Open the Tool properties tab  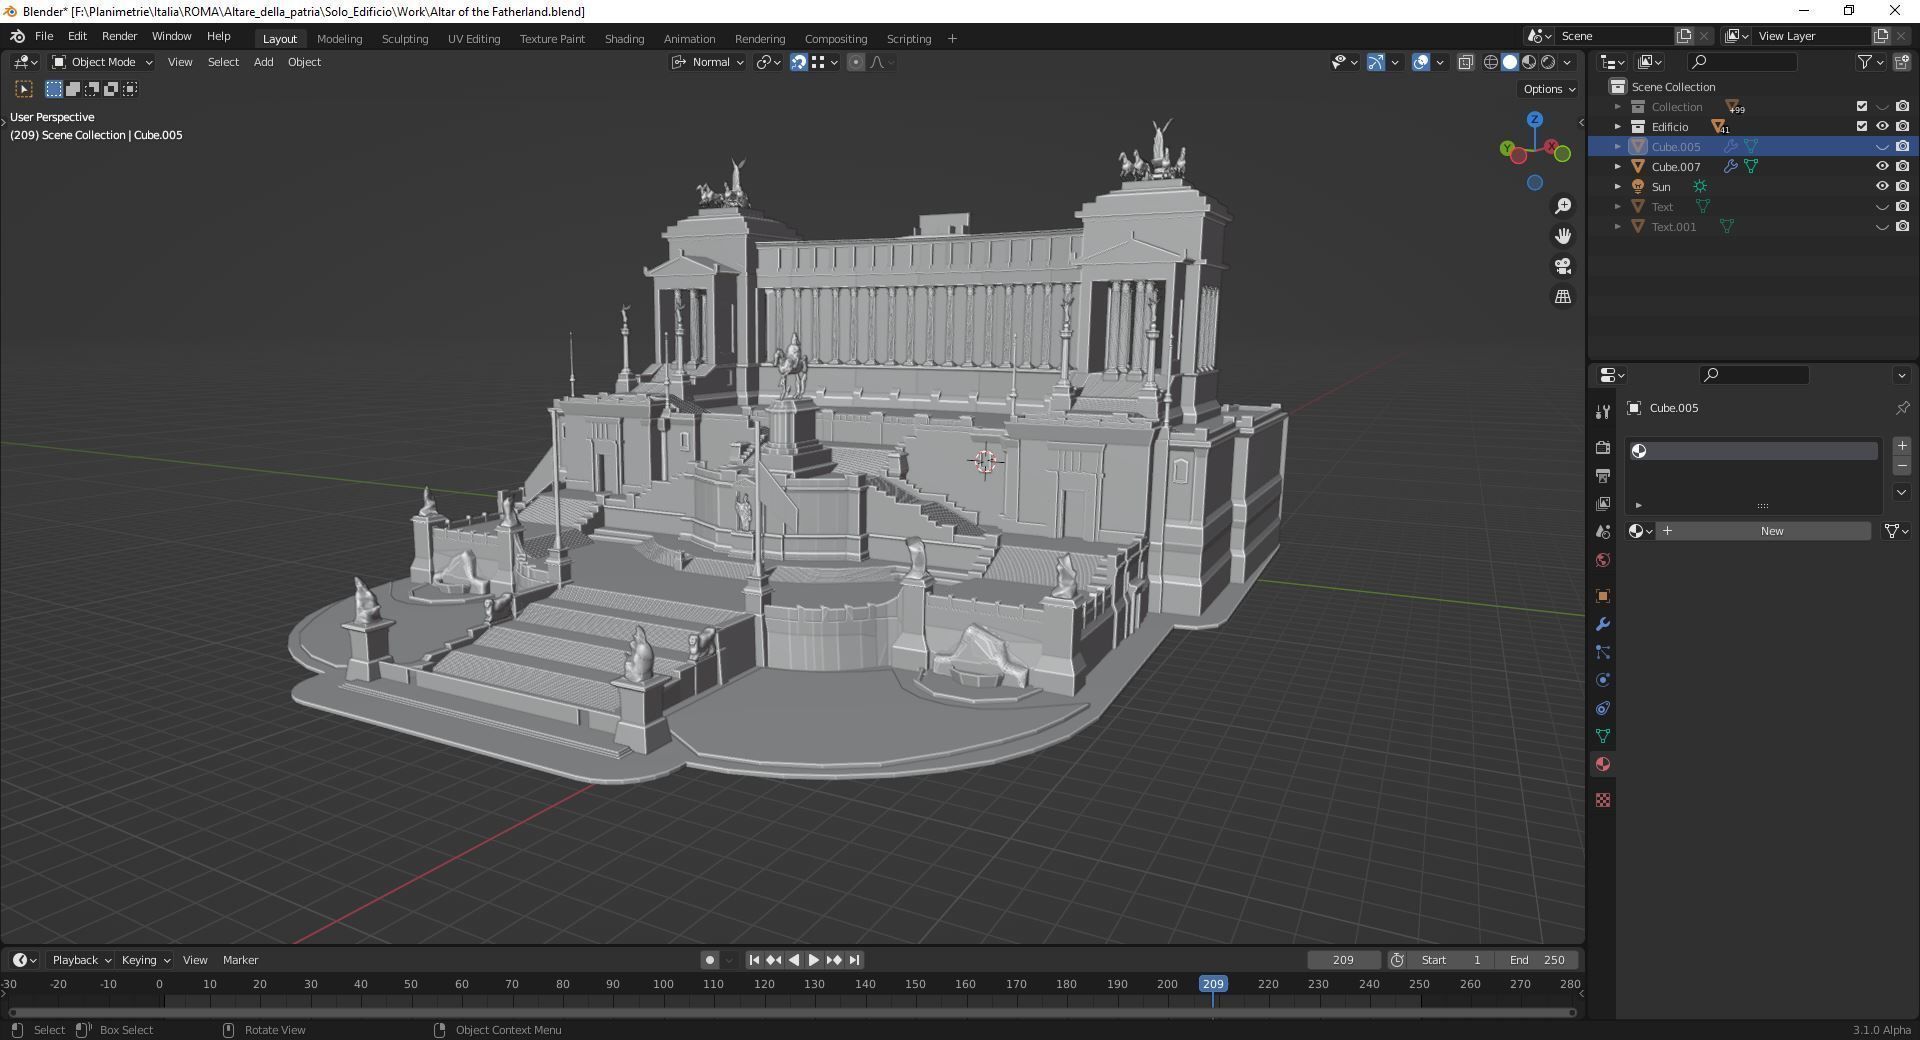point(1603,412)
